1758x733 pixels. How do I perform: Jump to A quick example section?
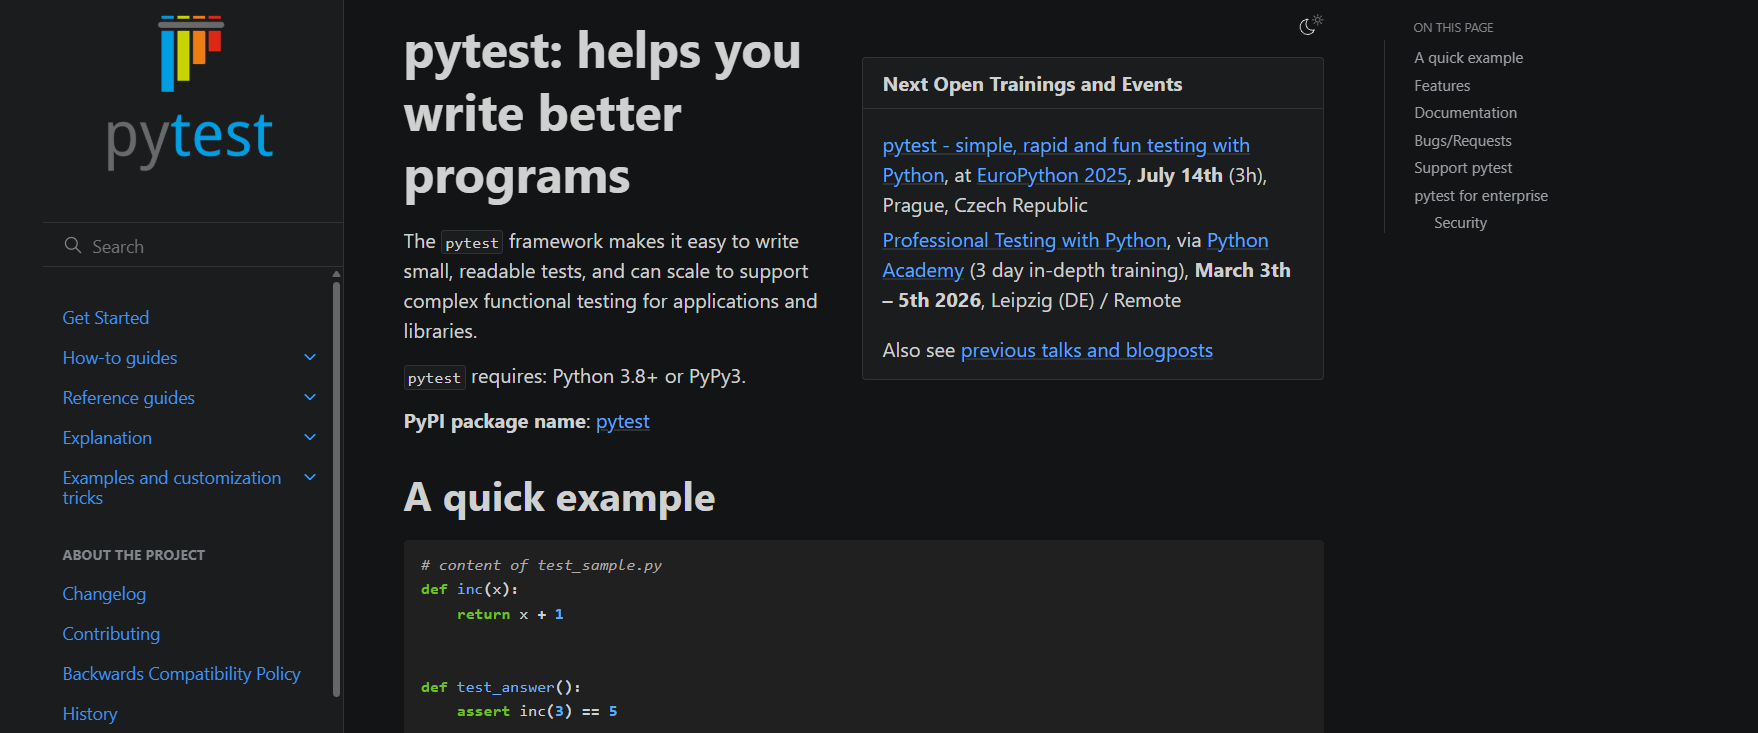1469,58
